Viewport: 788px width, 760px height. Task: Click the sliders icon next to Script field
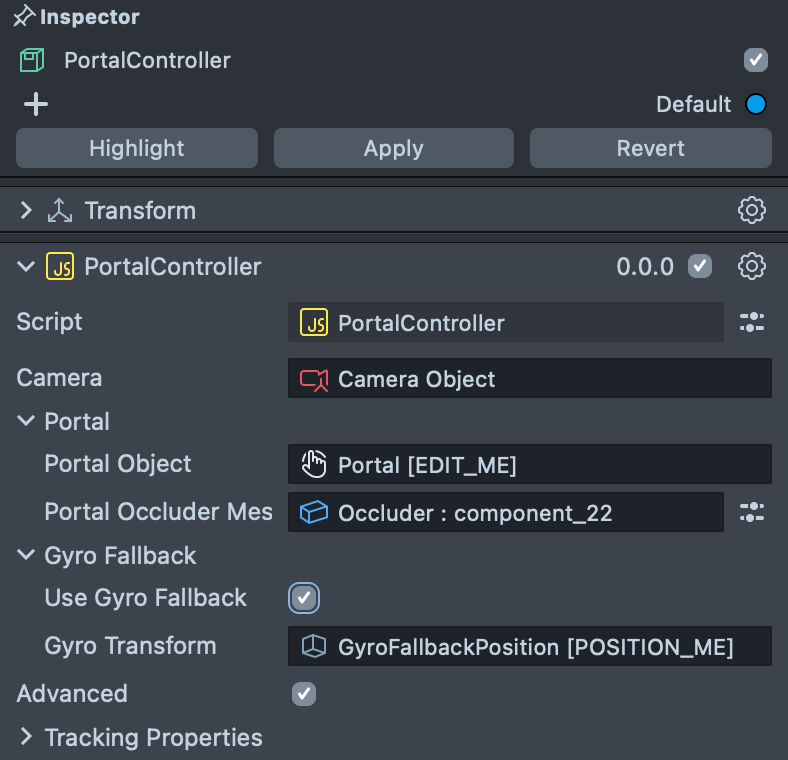(751, 322)
